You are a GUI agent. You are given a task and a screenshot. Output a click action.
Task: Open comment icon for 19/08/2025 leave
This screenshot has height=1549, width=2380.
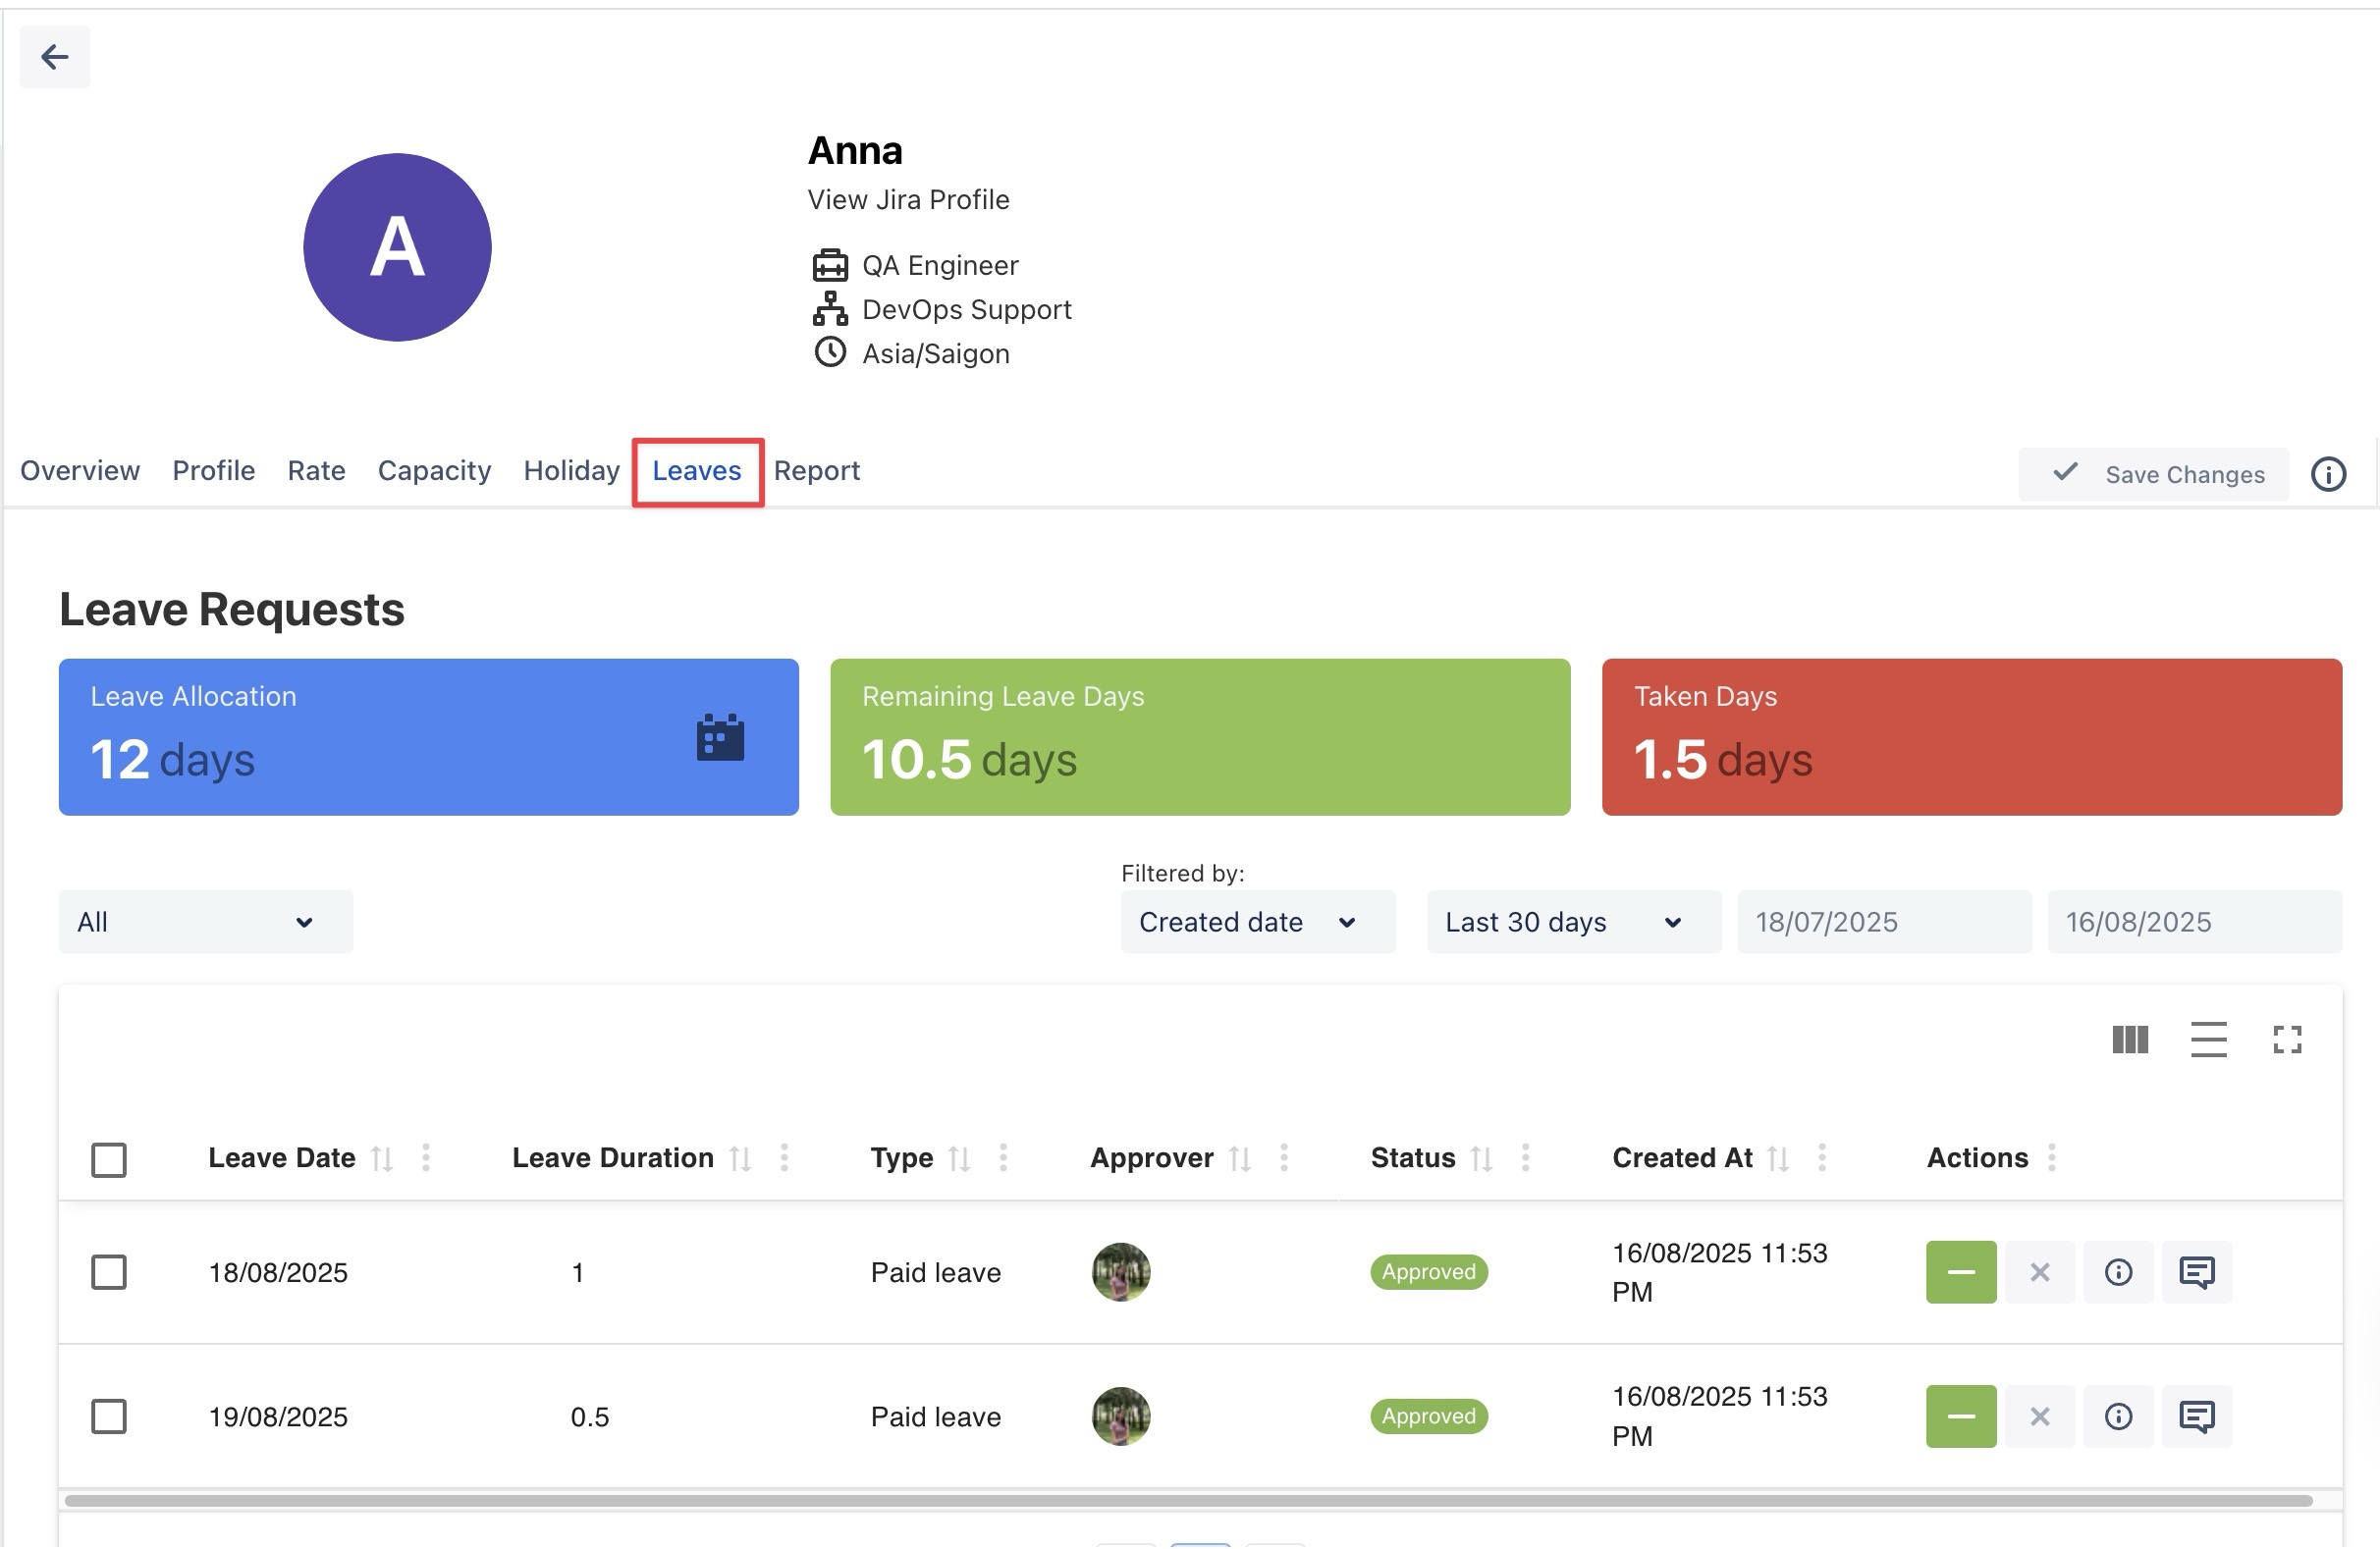2196,1417
